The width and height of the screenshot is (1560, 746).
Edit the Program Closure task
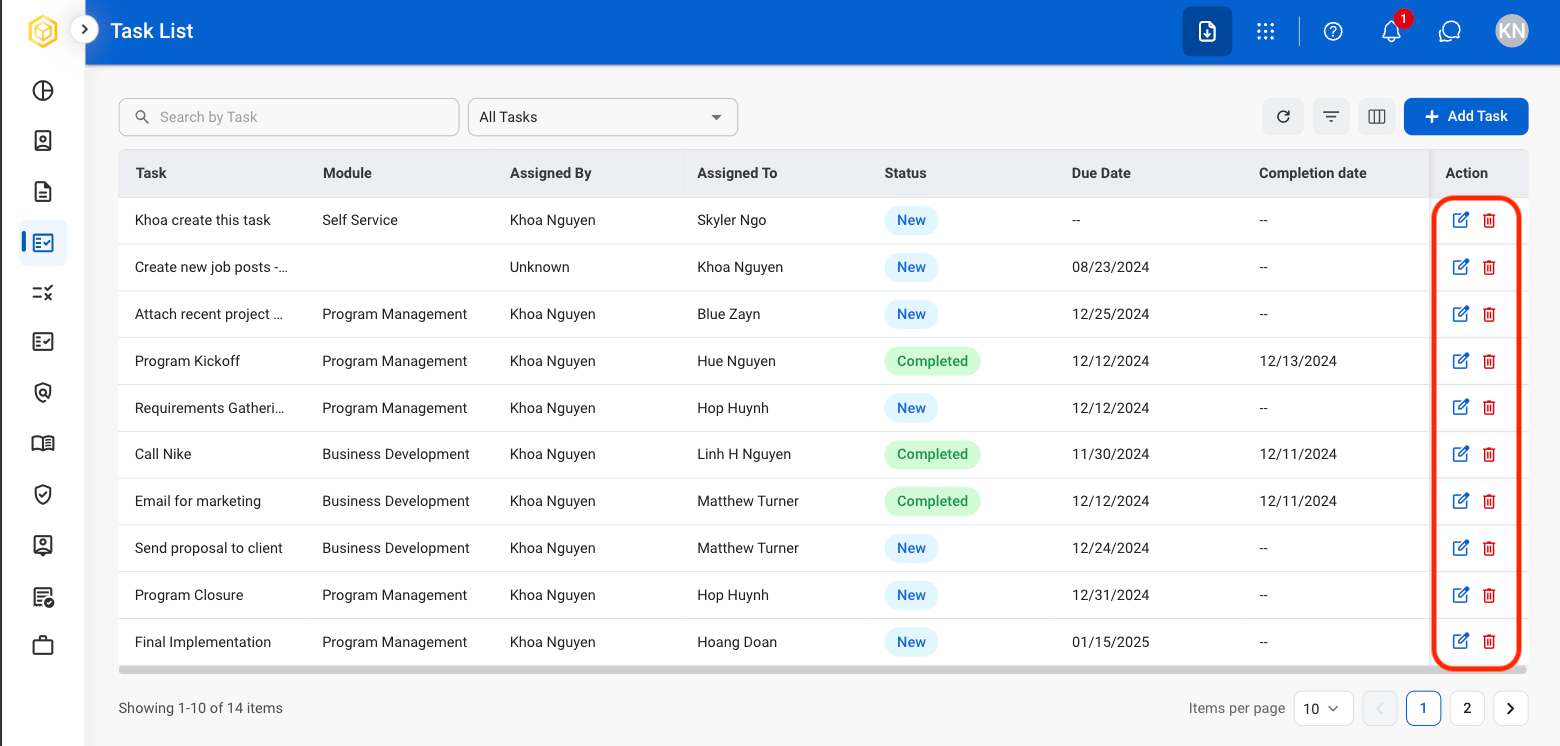[x=1460, y=595]
